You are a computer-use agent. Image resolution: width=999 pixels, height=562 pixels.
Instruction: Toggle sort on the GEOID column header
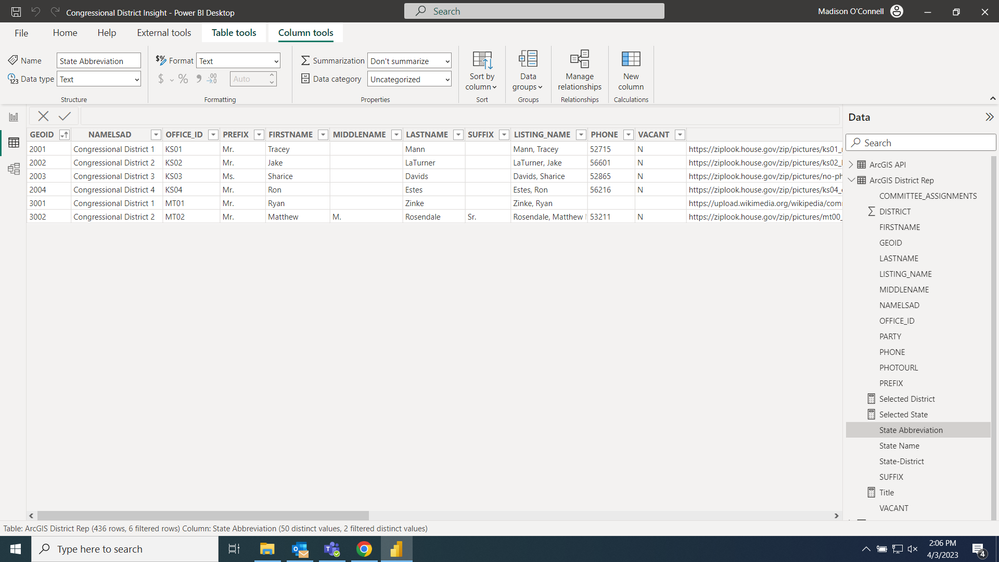(x=64, y=134)
